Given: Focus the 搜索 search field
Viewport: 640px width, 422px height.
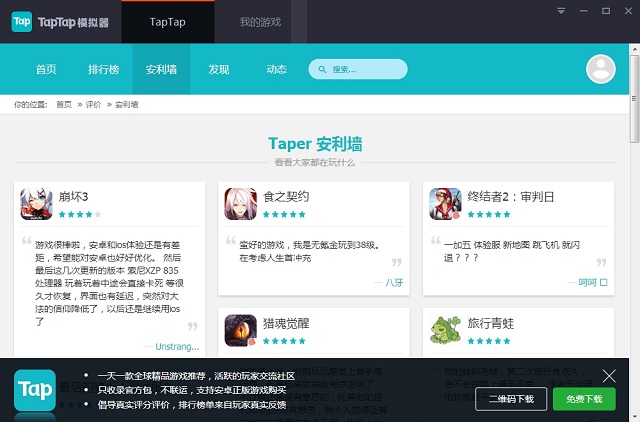Looking at the screenshot, I should tap(358, 69).
